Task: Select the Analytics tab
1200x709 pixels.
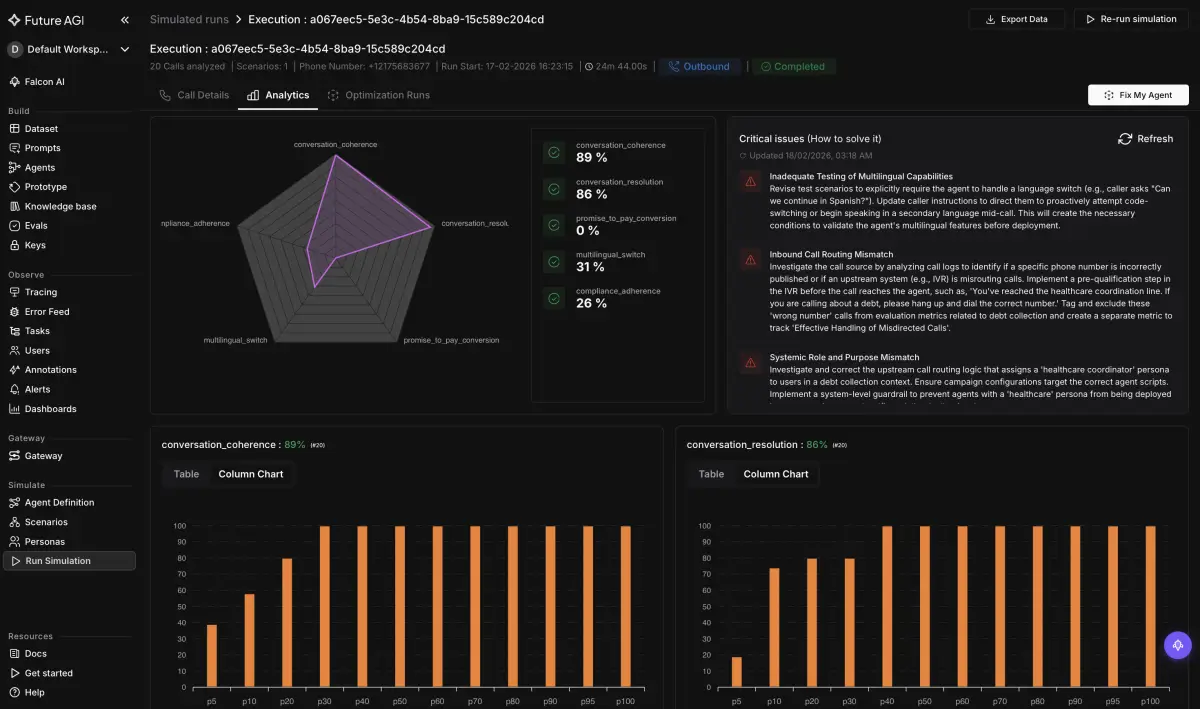Action: tap(278, 96)
